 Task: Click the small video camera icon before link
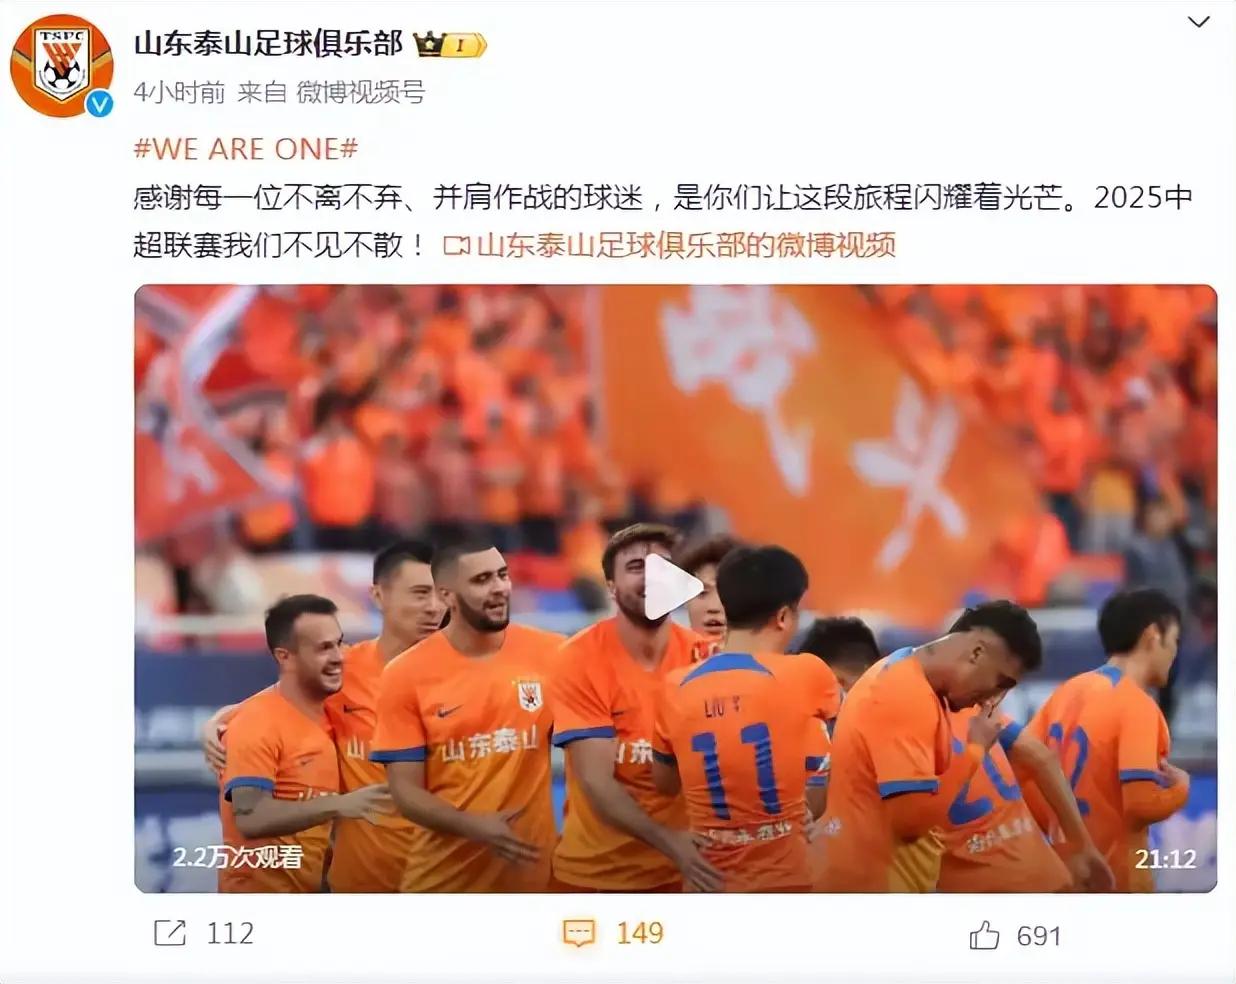(456, 245)
